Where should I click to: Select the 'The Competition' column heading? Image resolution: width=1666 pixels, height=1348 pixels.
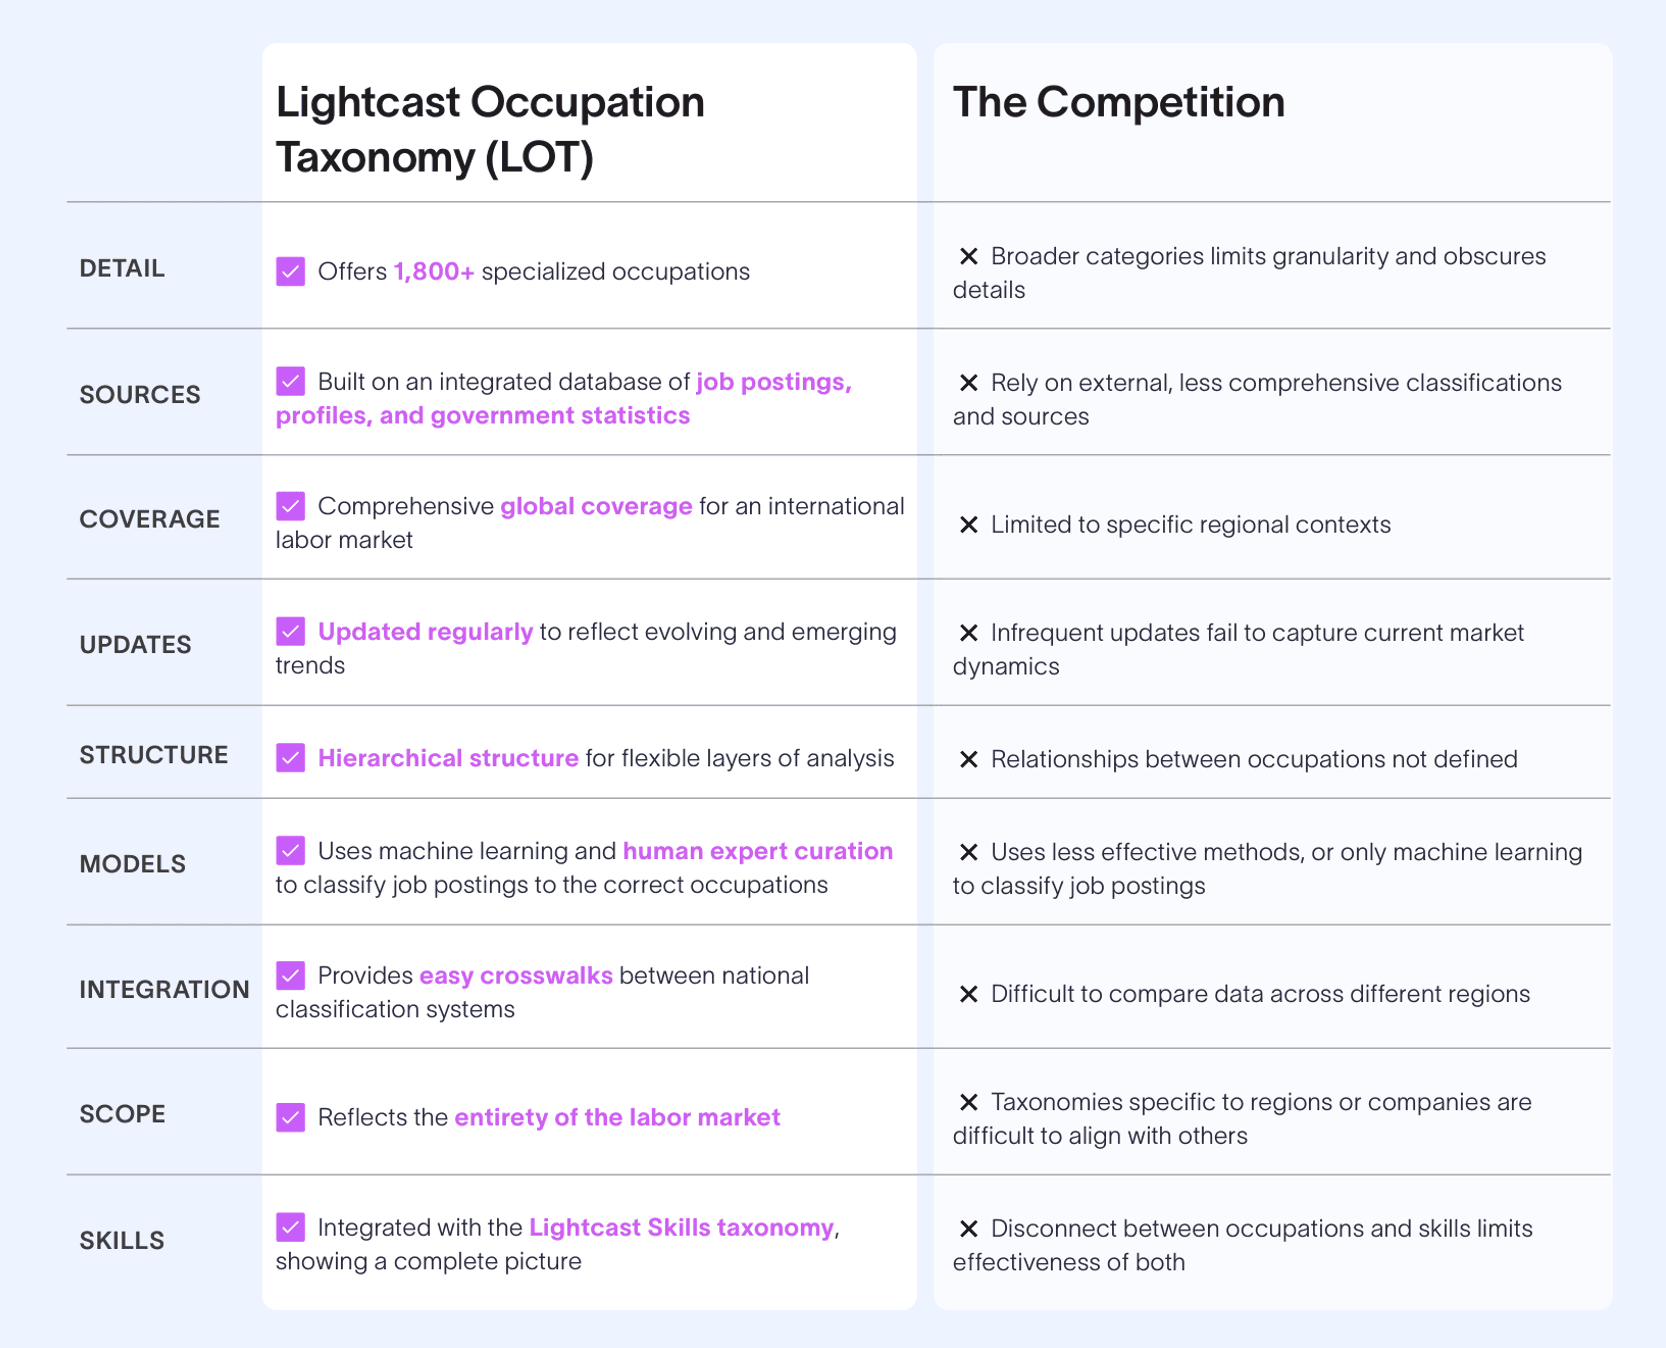click(1118, 102)
